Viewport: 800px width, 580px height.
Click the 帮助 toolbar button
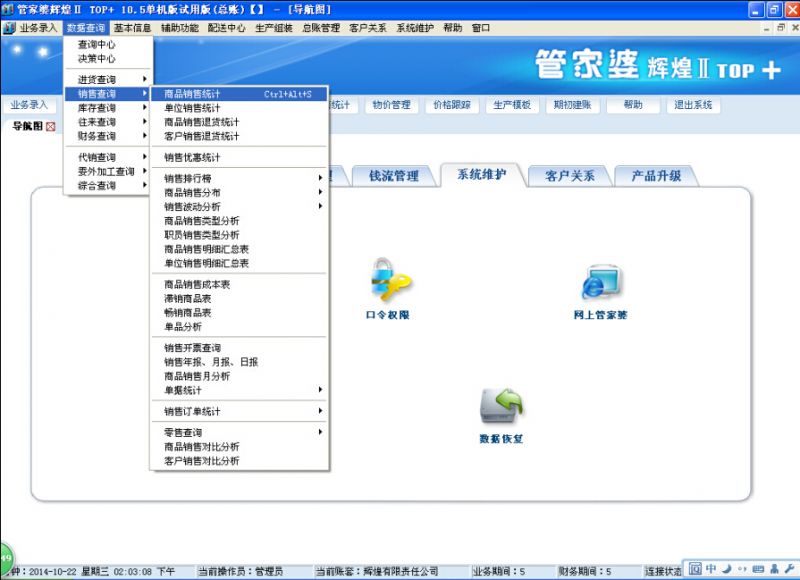click(x=633, y=105)
